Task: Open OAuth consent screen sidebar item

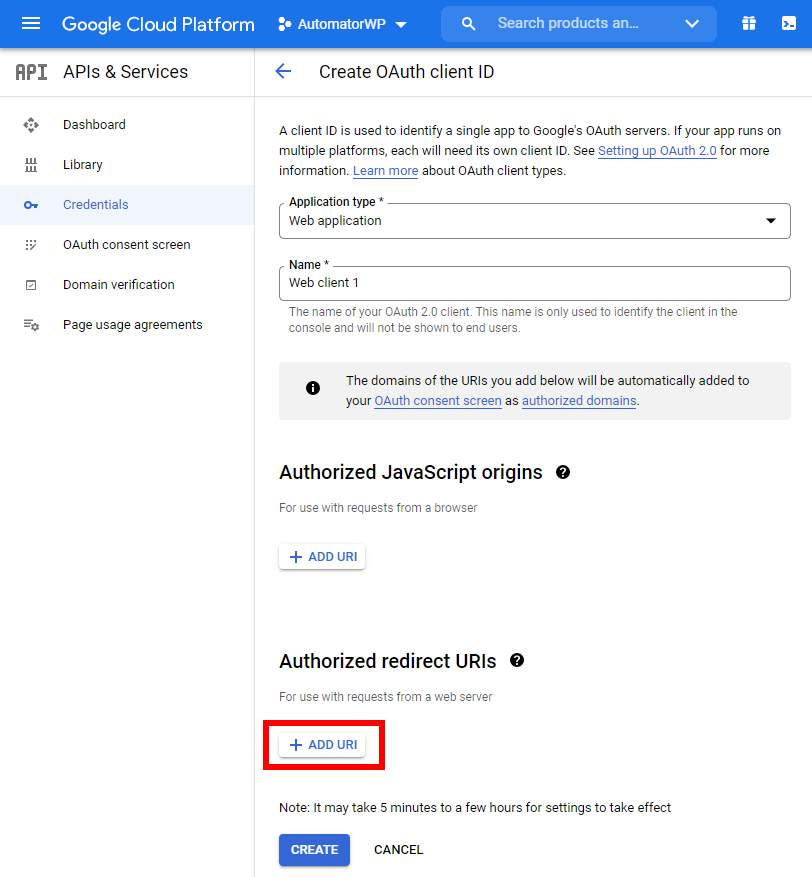Action: click(x=127, y=244)
